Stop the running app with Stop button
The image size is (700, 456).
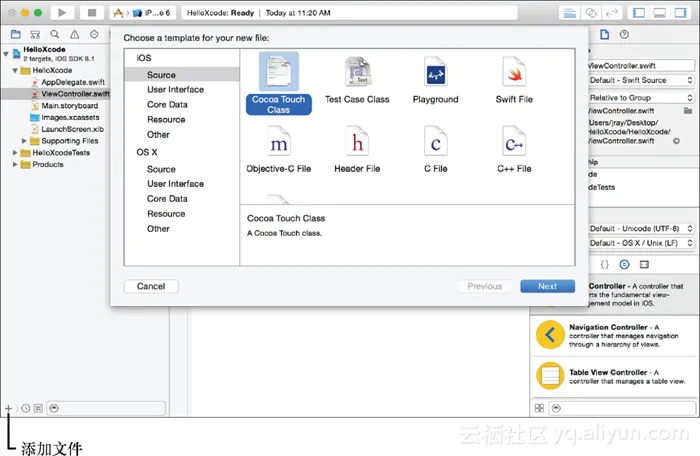point(92,13)
